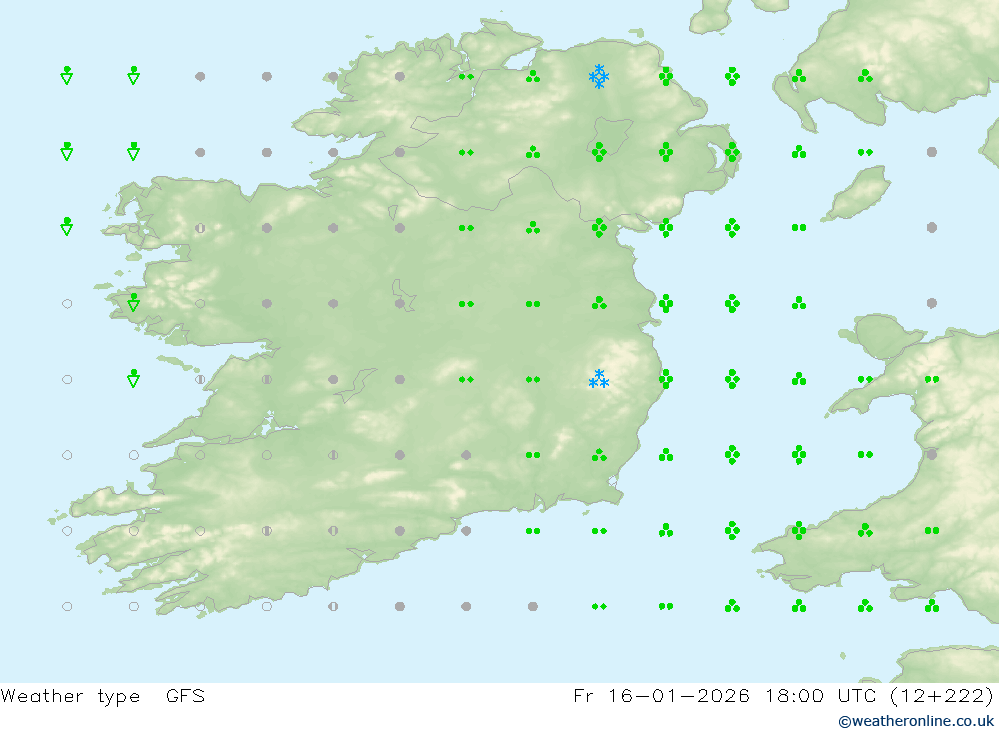
Task: Select the green rain symbol at Dublin Bay
Action: tap(666, 303)
